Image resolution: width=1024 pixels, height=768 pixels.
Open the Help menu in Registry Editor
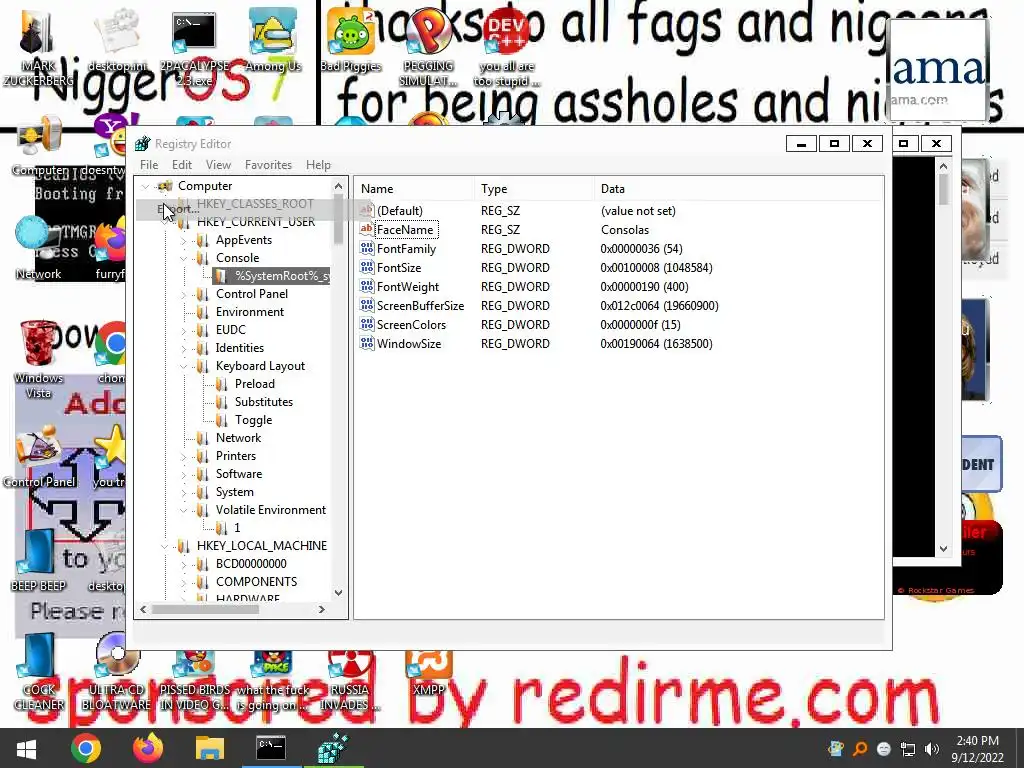(318, 165)
